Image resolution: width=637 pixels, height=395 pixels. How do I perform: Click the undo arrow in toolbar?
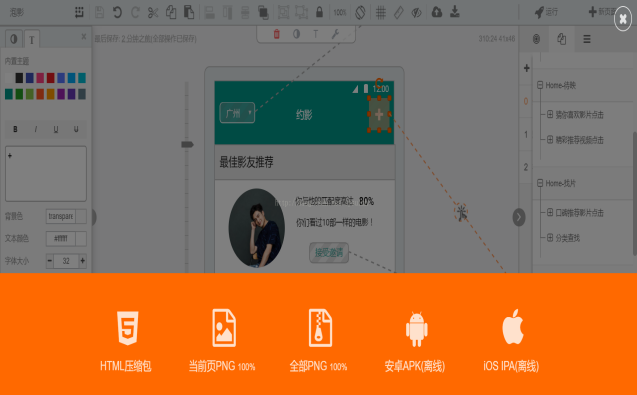click(x=117, y=13)
